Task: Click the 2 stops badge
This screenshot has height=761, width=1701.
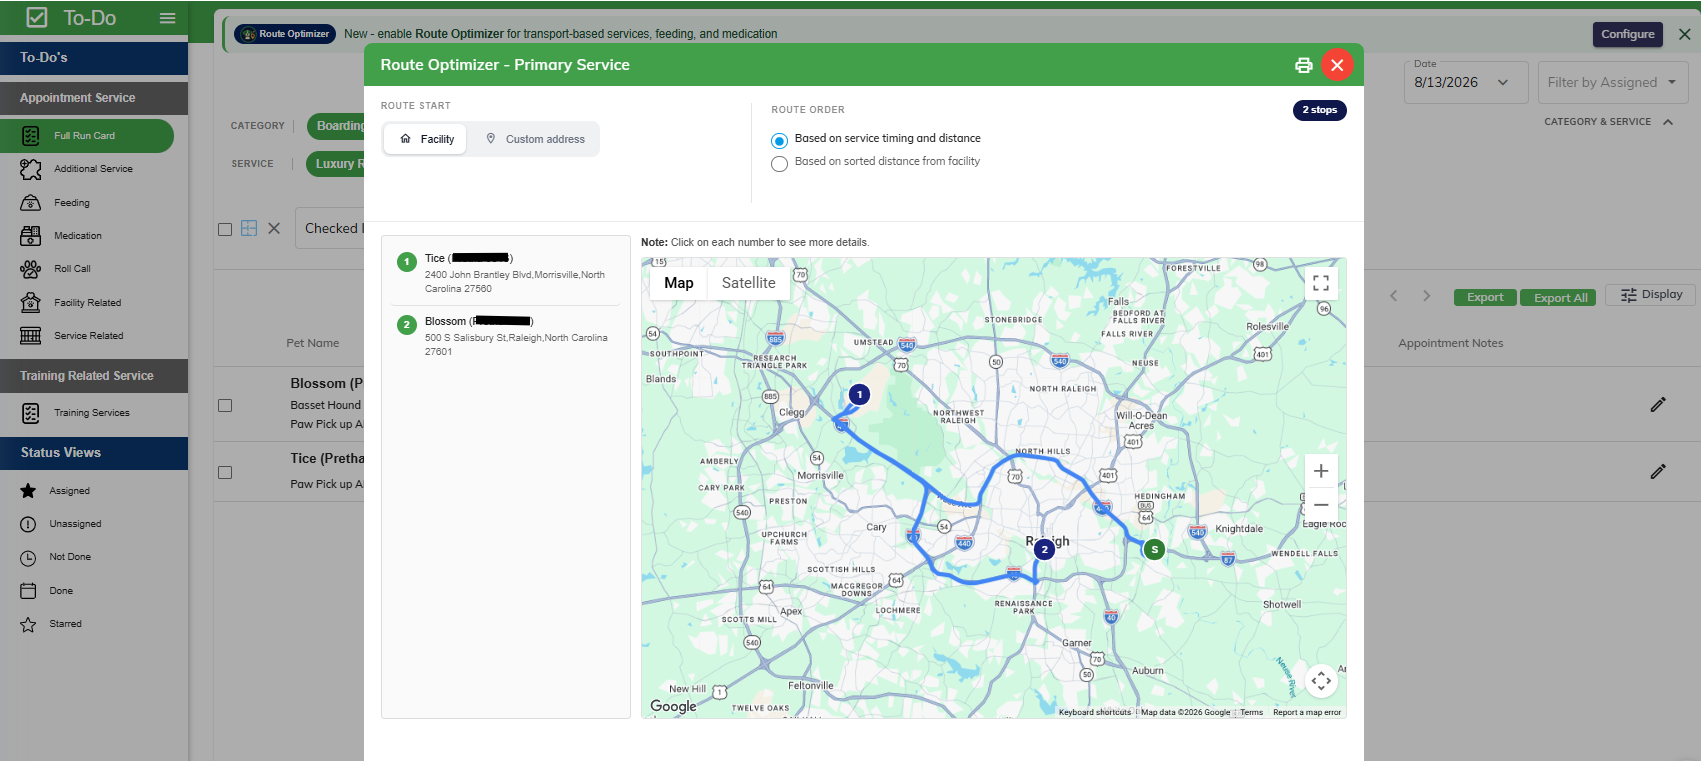Action: click(1319, 110)
